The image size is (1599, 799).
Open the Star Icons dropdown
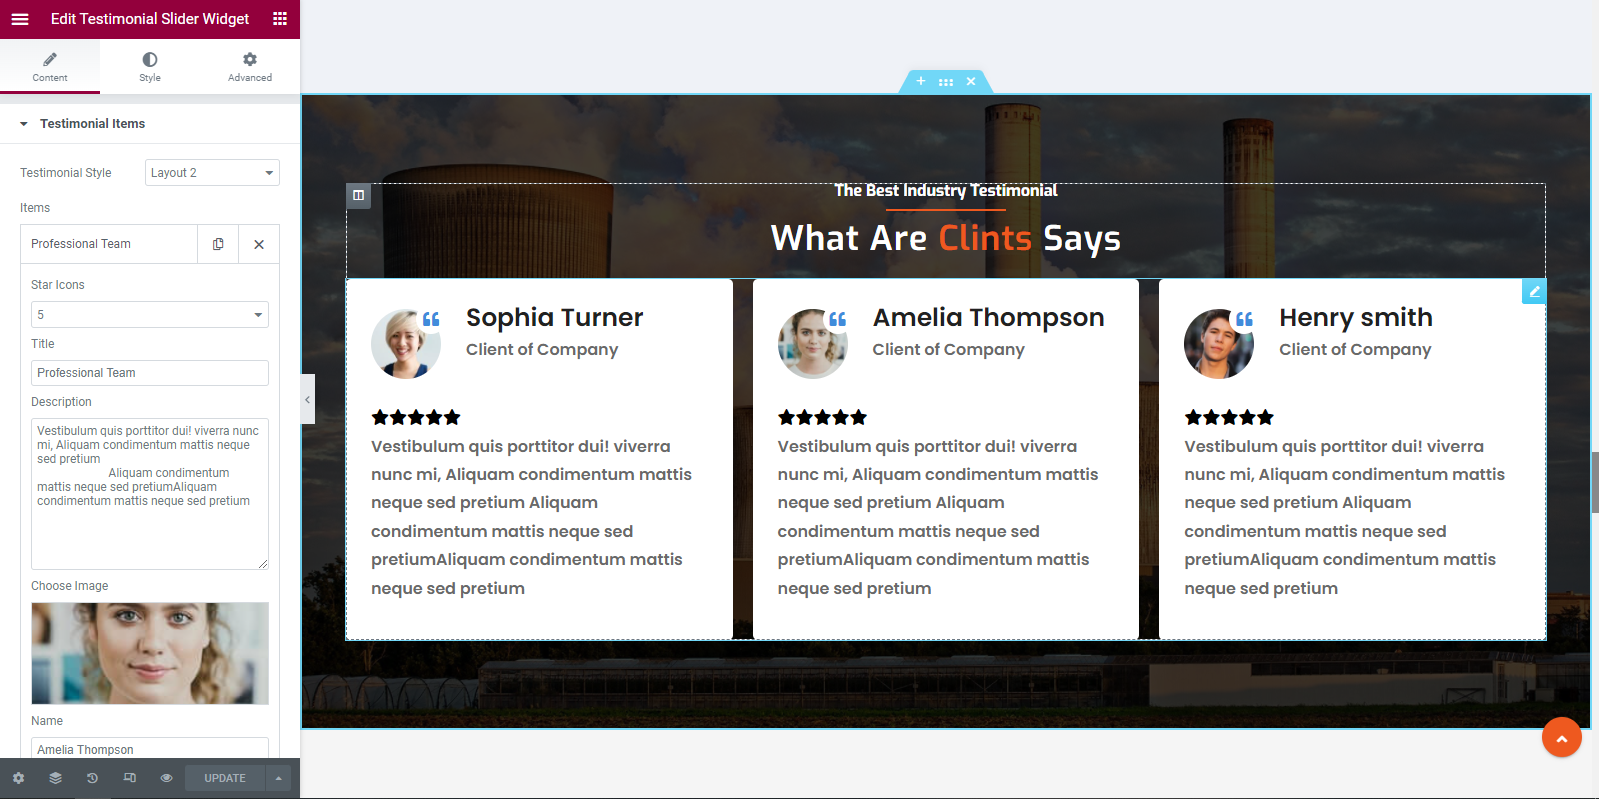tap(150, 315)
